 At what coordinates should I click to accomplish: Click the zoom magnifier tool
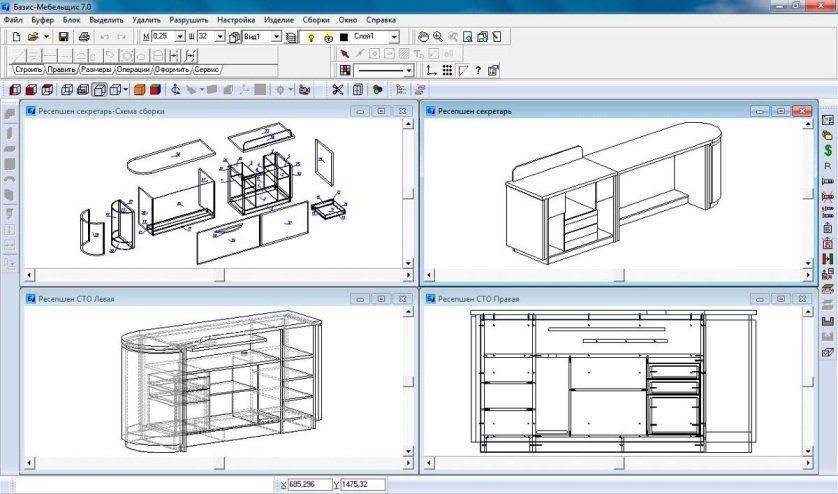[439, 36]
